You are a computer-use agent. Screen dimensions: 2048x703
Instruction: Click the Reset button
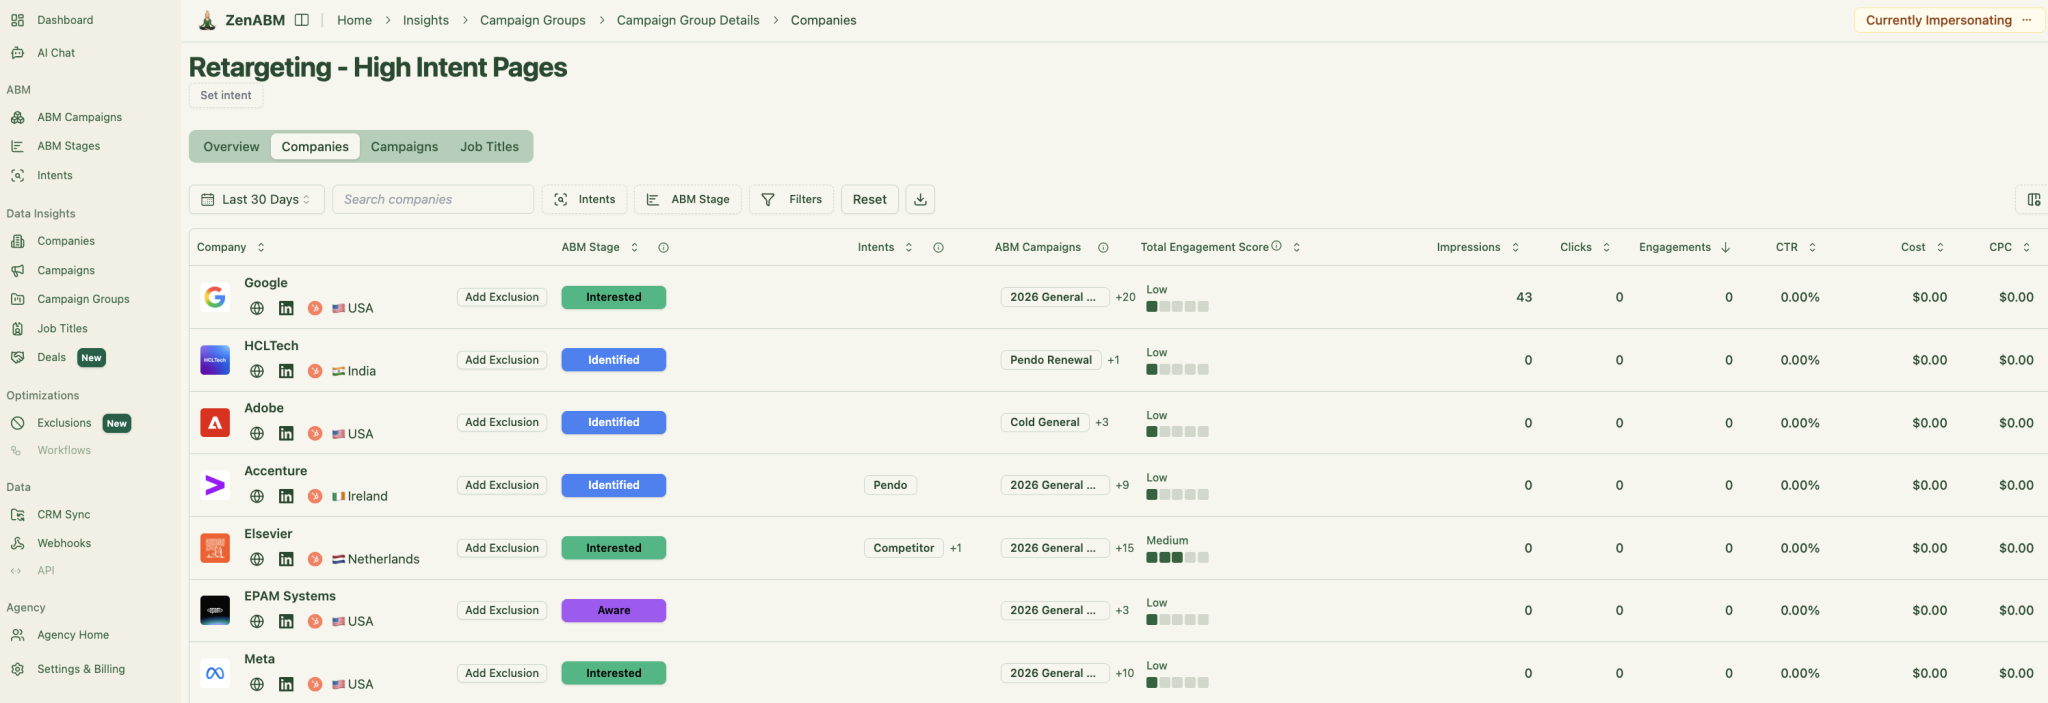click(x=869, y=199)
